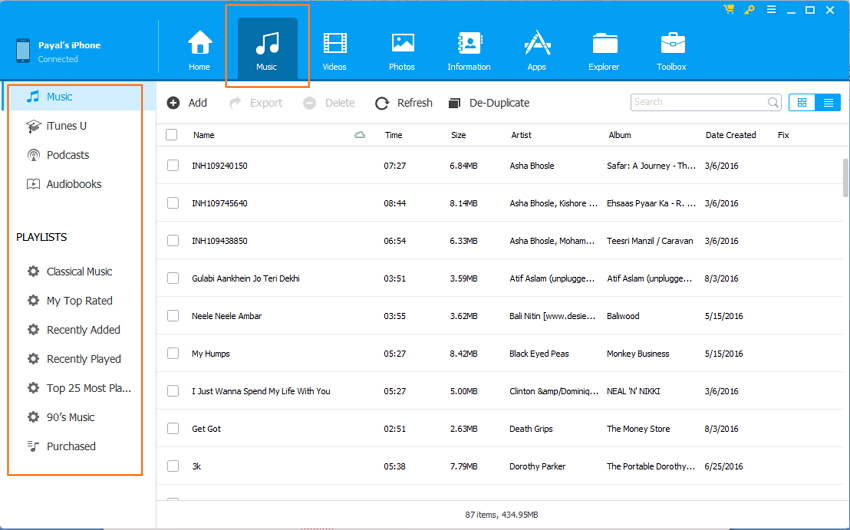Screen dimensions: 850x530
Task: Click the vertical scrollbar thumb
Action: click(846, 178)
